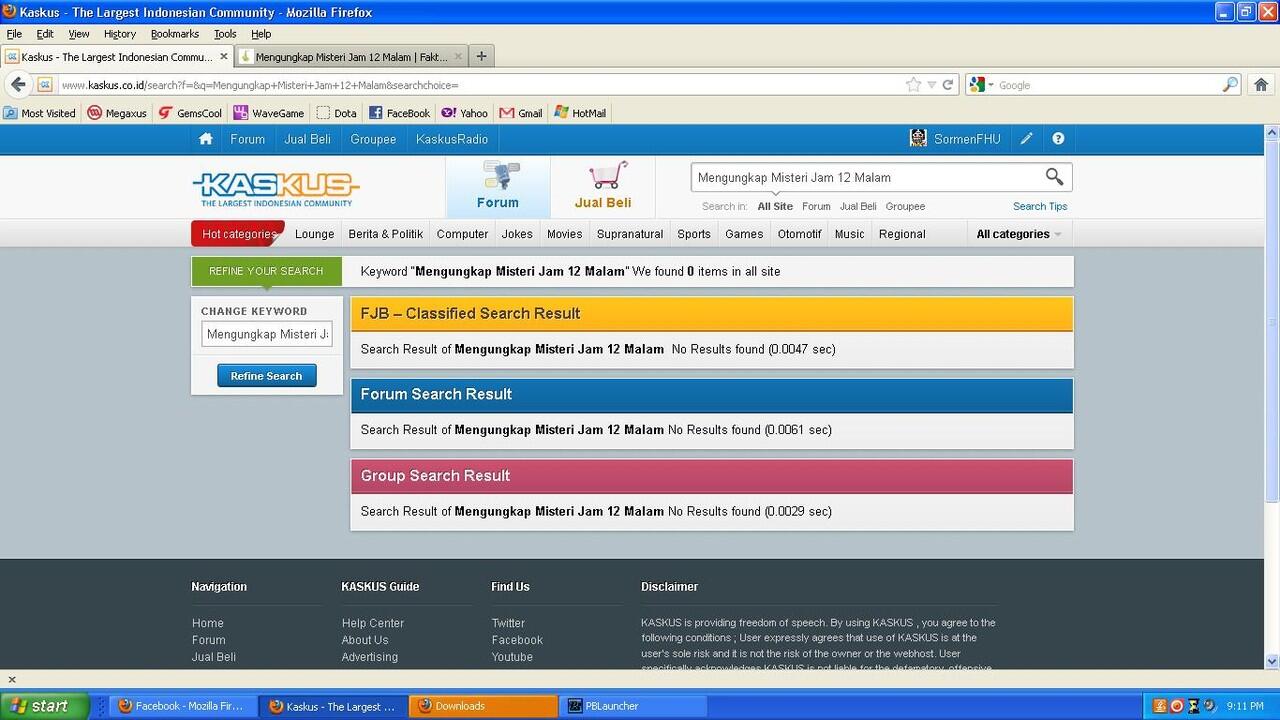Click the KASKUS logo
1280x720 pixels.
coord(276,188)
